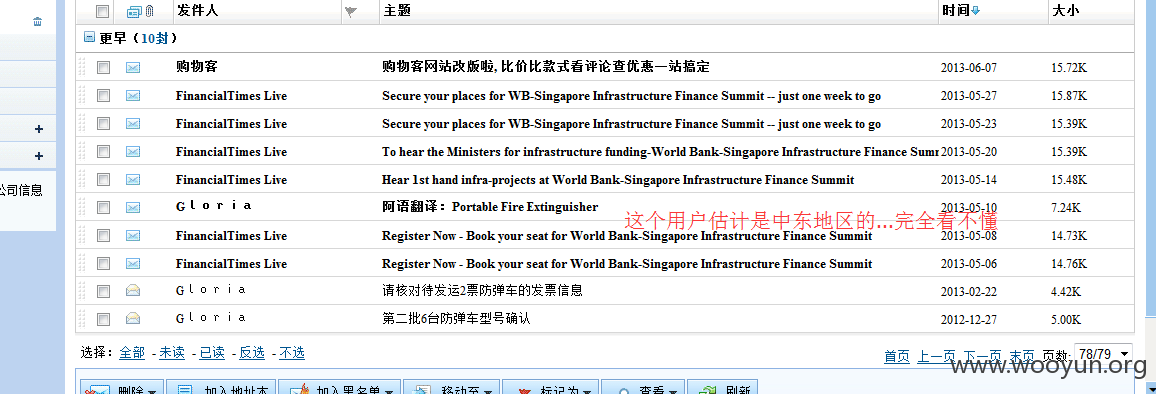Check the box for the 2013-05-08 FinancialTimes mail
This screenshot has width=1156, height=394.
click(103, 235)
